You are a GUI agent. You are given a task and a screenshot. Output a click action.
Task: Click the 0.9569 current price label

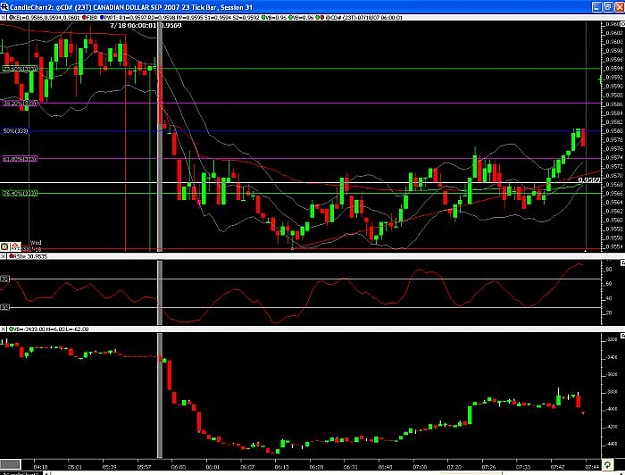point(590,181)
